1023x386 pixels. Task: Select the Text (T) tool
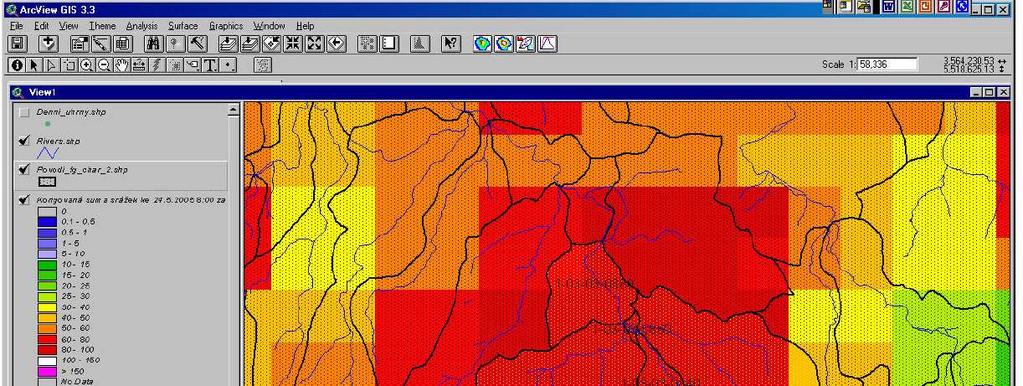[209, 65]
